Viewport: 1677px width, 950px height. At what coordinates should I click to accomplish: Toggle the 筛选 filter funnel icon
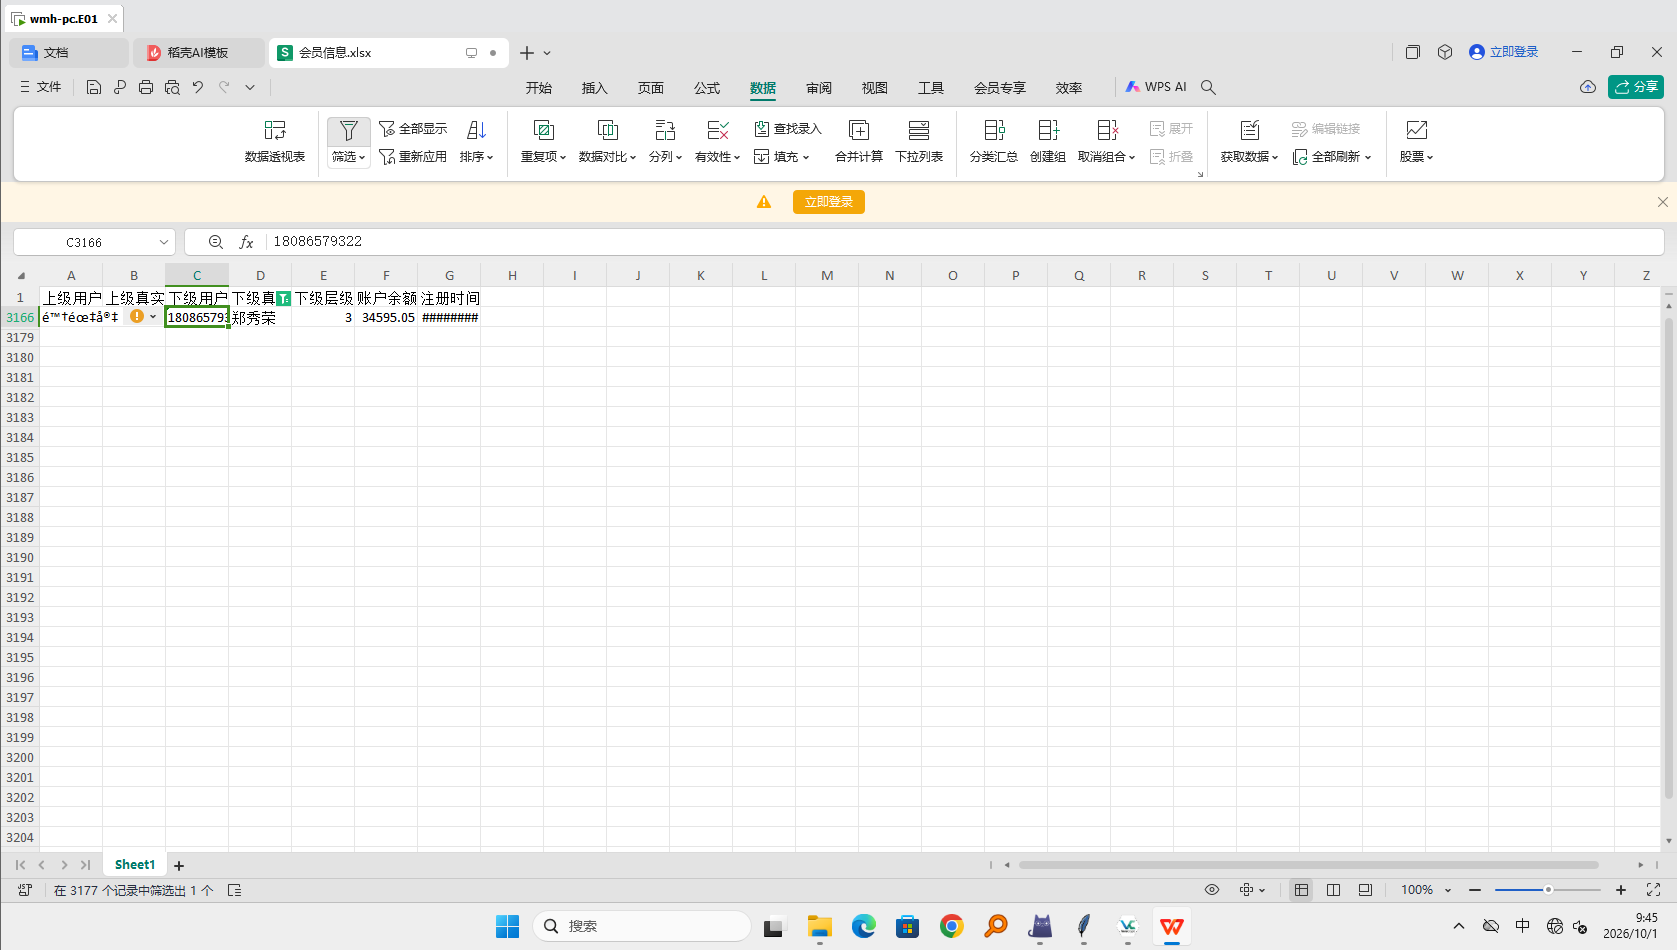(348, 131)
